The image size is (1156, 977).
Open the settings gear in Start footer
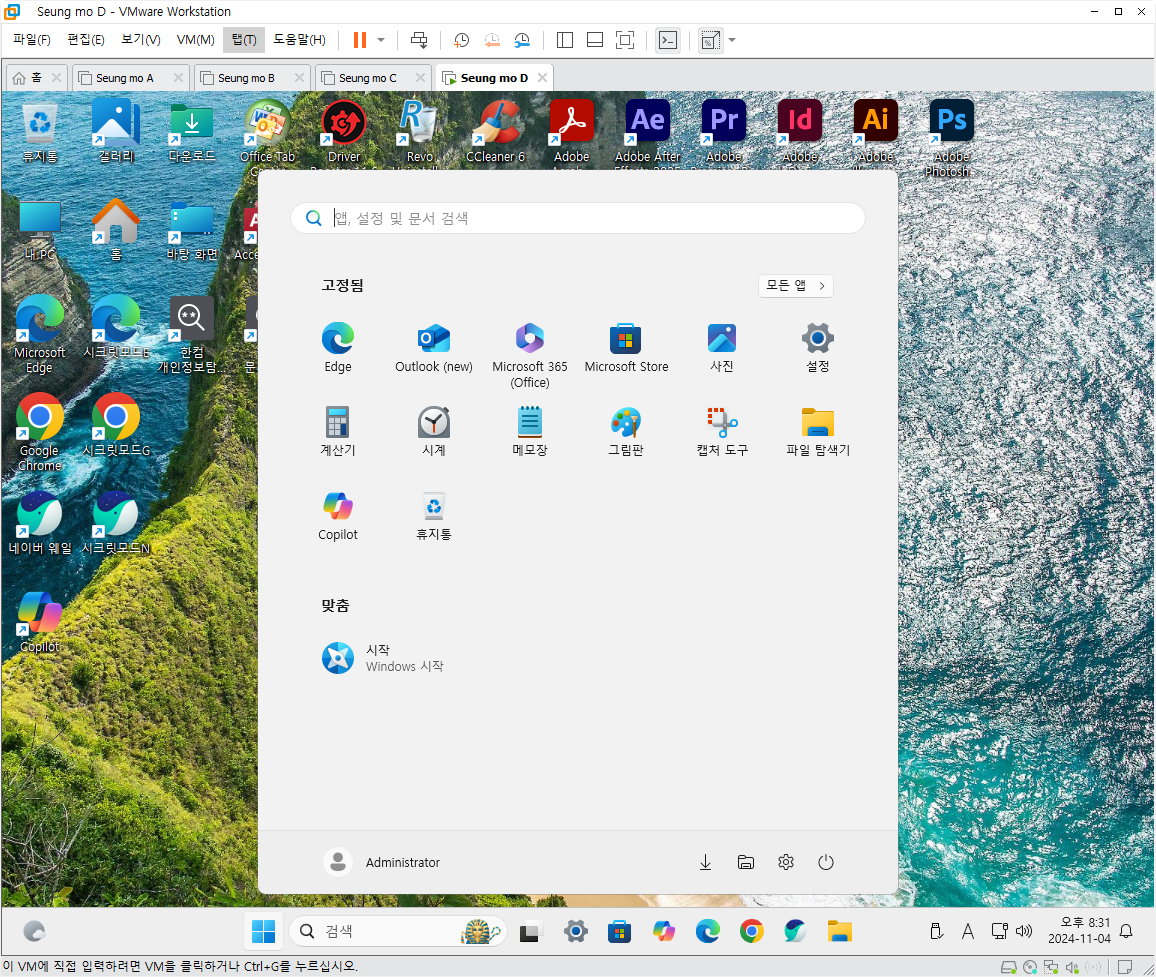[786, 862]
